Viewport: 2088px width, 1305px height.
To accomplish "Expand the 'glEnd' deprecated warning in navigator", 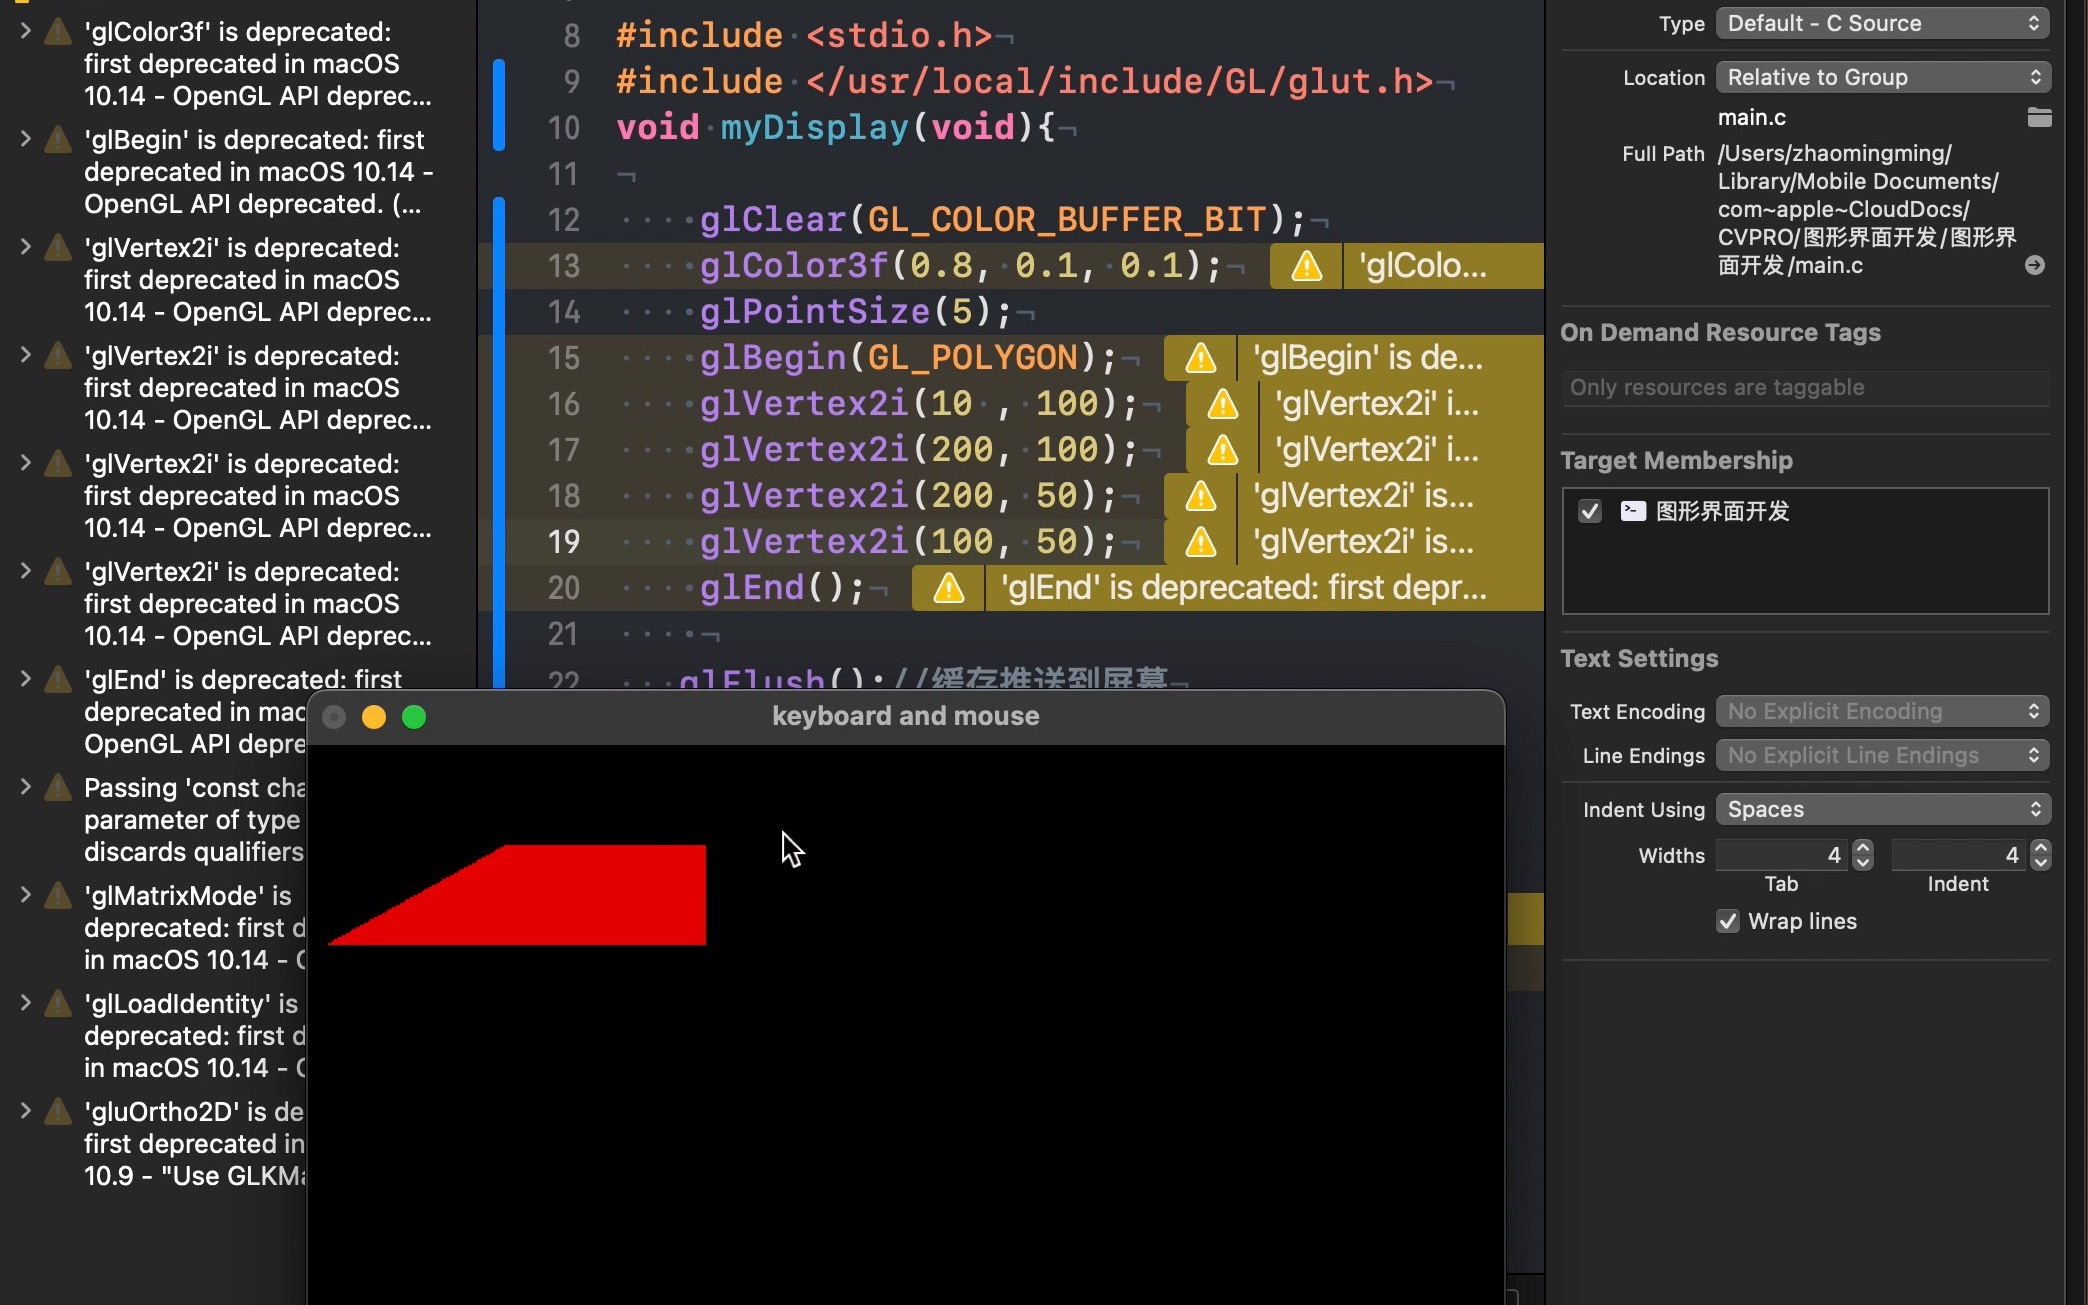I will (x=26, y=680).
